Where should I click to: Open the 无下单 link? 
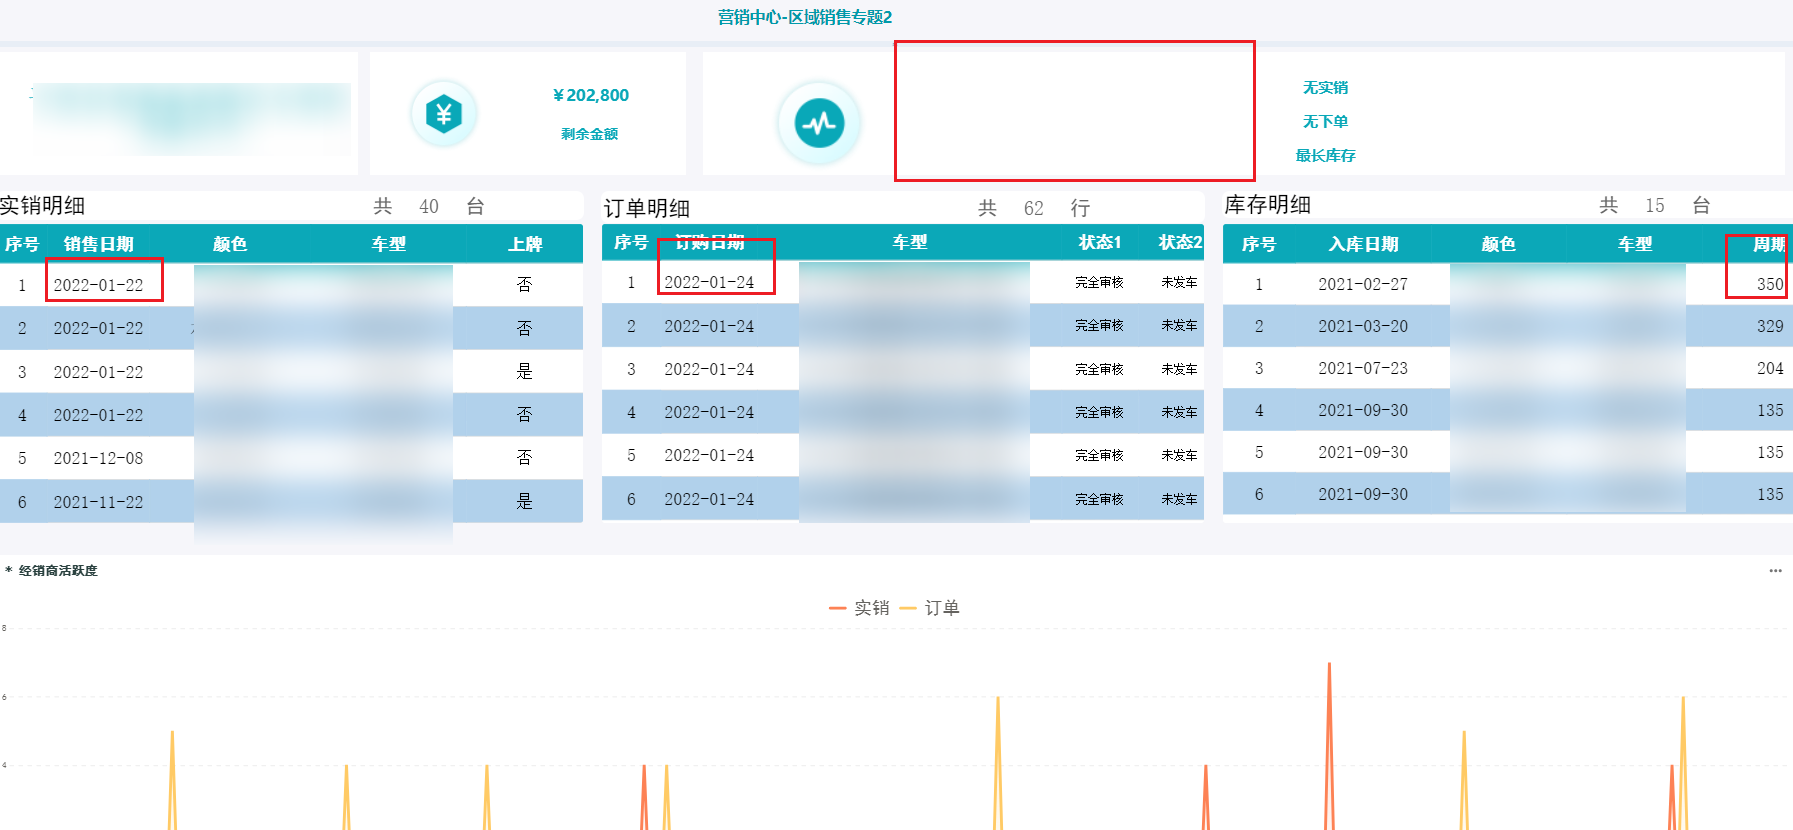pyautogui.click(x=1325, y=122)
